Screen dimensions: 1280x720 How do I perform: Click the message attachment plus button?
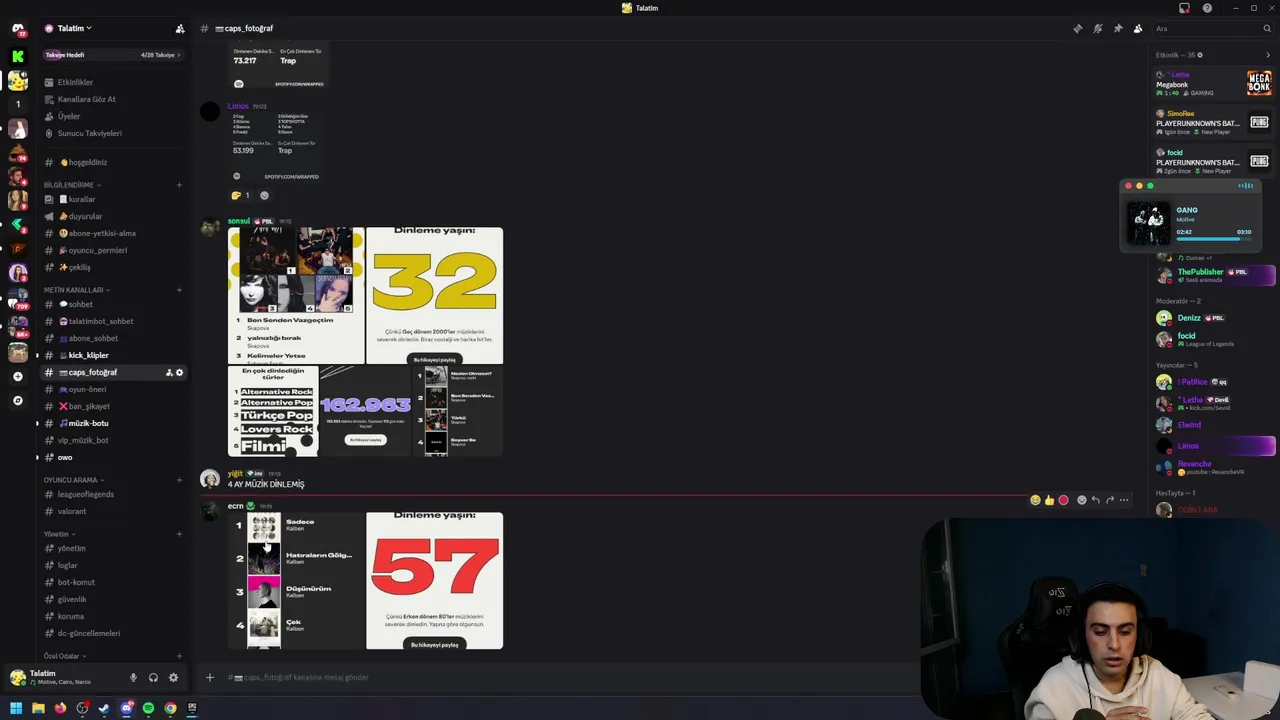210,677
